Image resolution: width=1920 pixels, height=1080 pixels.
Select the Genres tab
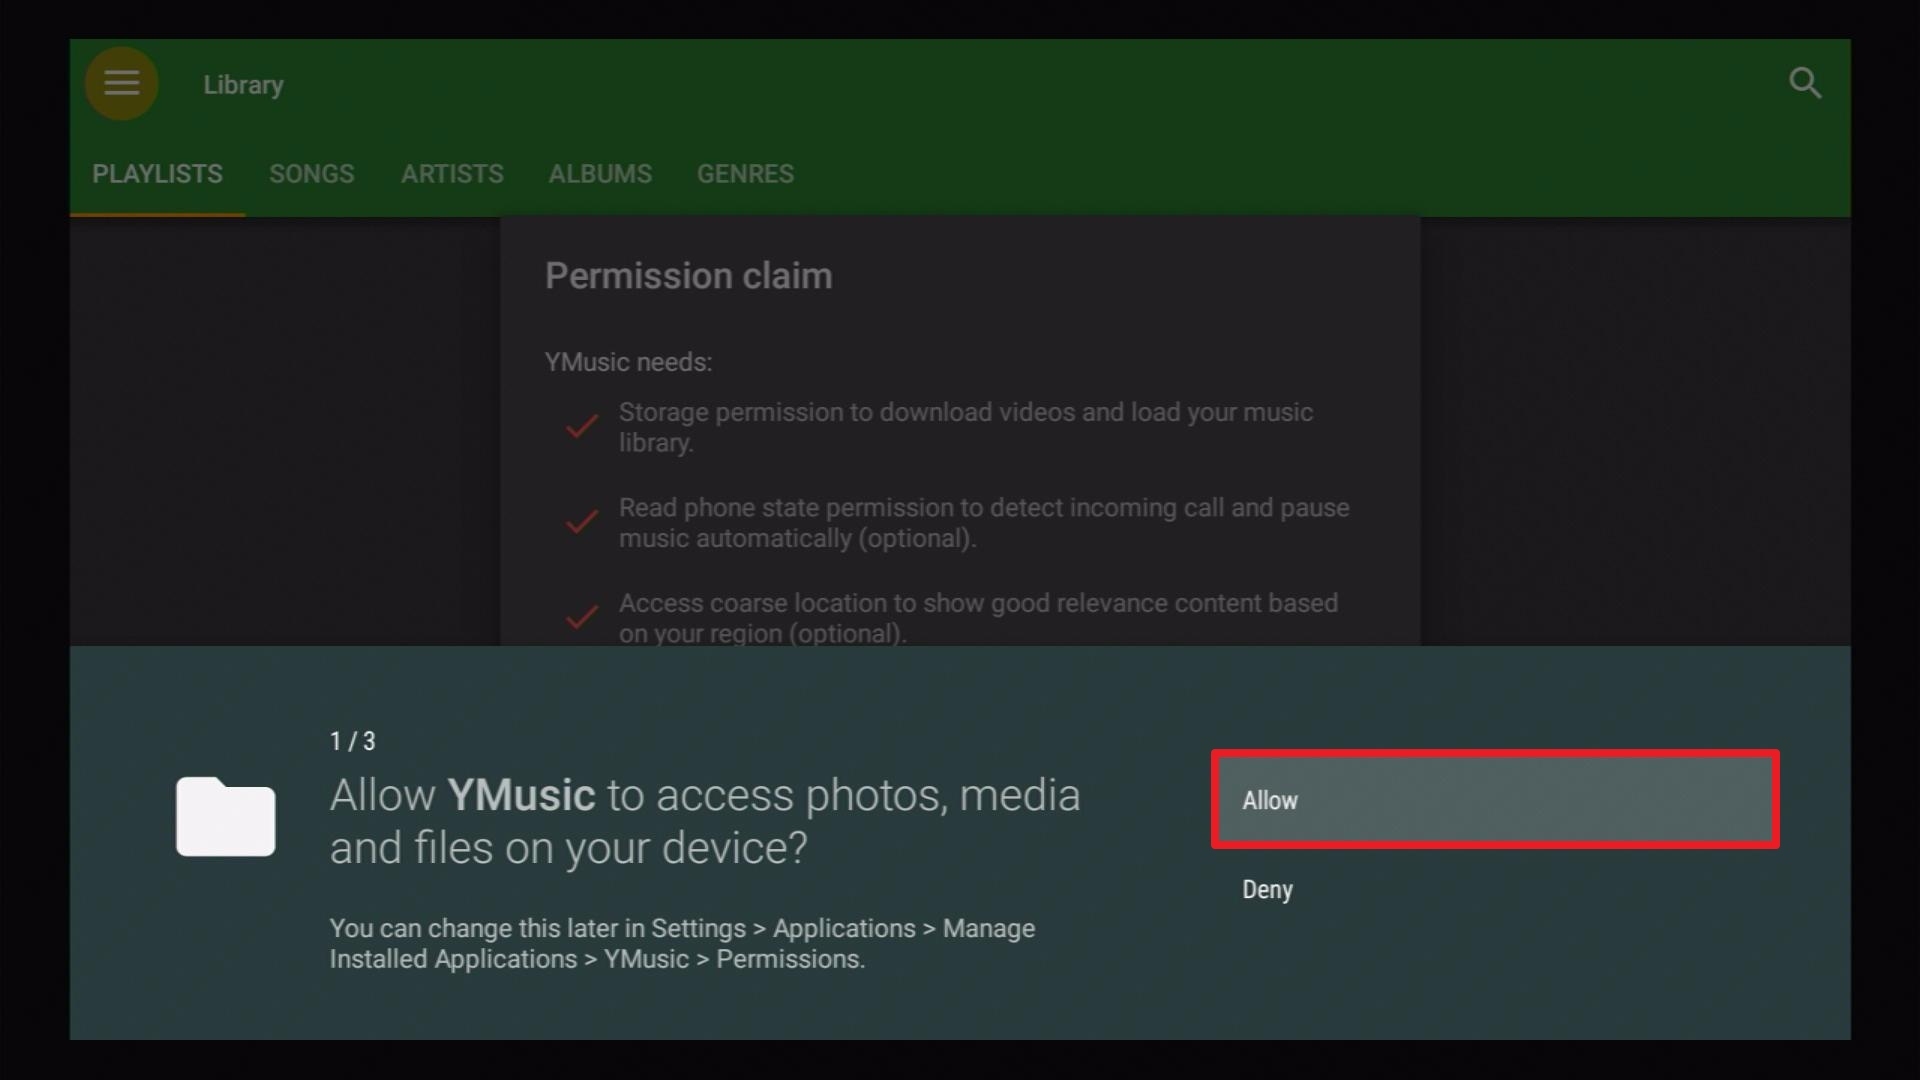pyautogui.click(x=745, y=174)
